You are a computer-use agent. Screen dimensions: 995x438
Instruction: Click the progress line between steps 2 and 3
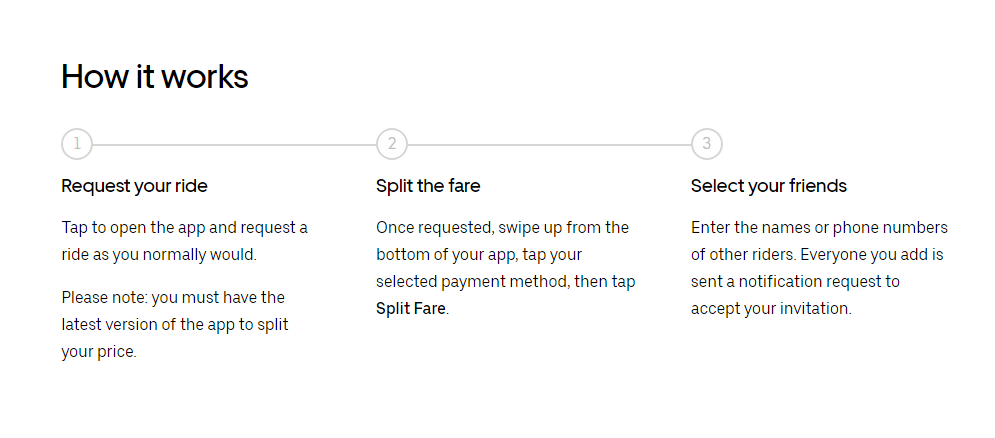click(549, 145)
